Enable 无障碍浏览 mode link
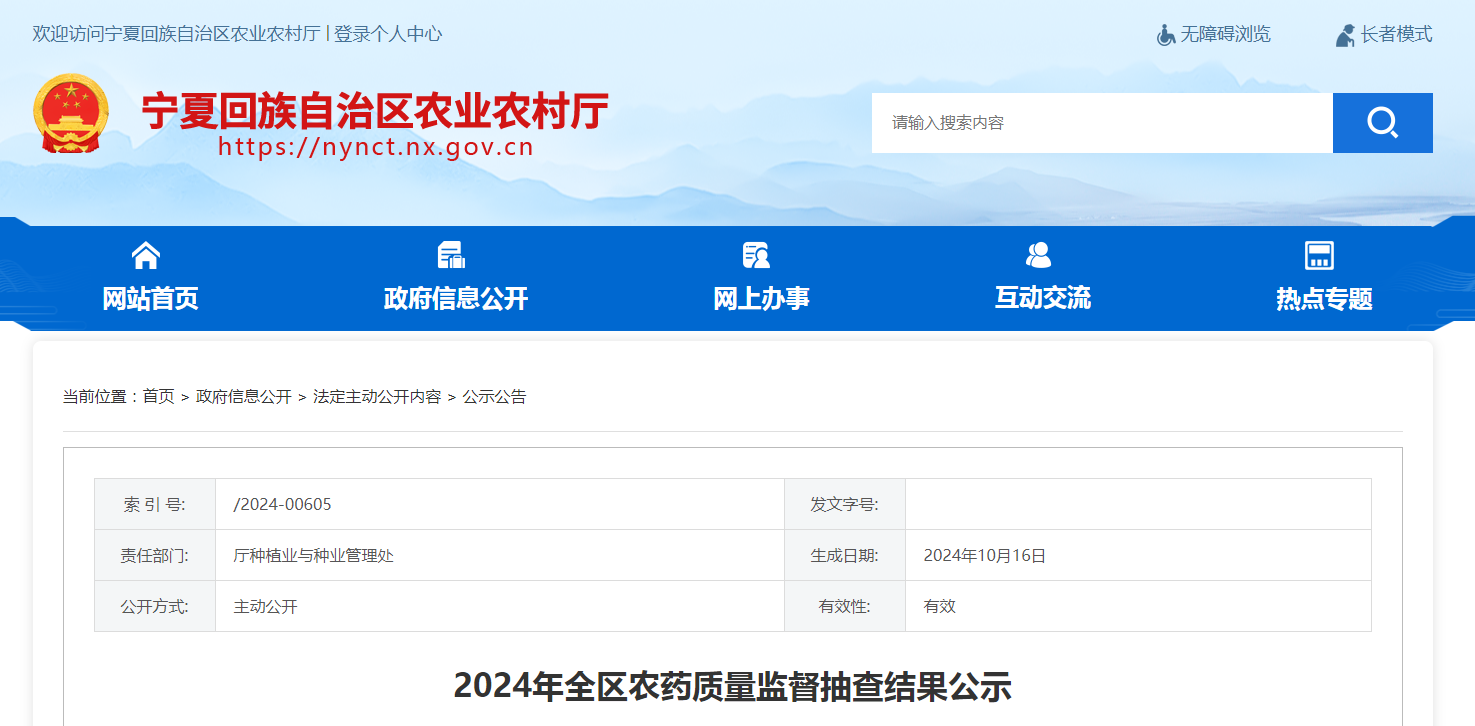 tap(1226, 35)
